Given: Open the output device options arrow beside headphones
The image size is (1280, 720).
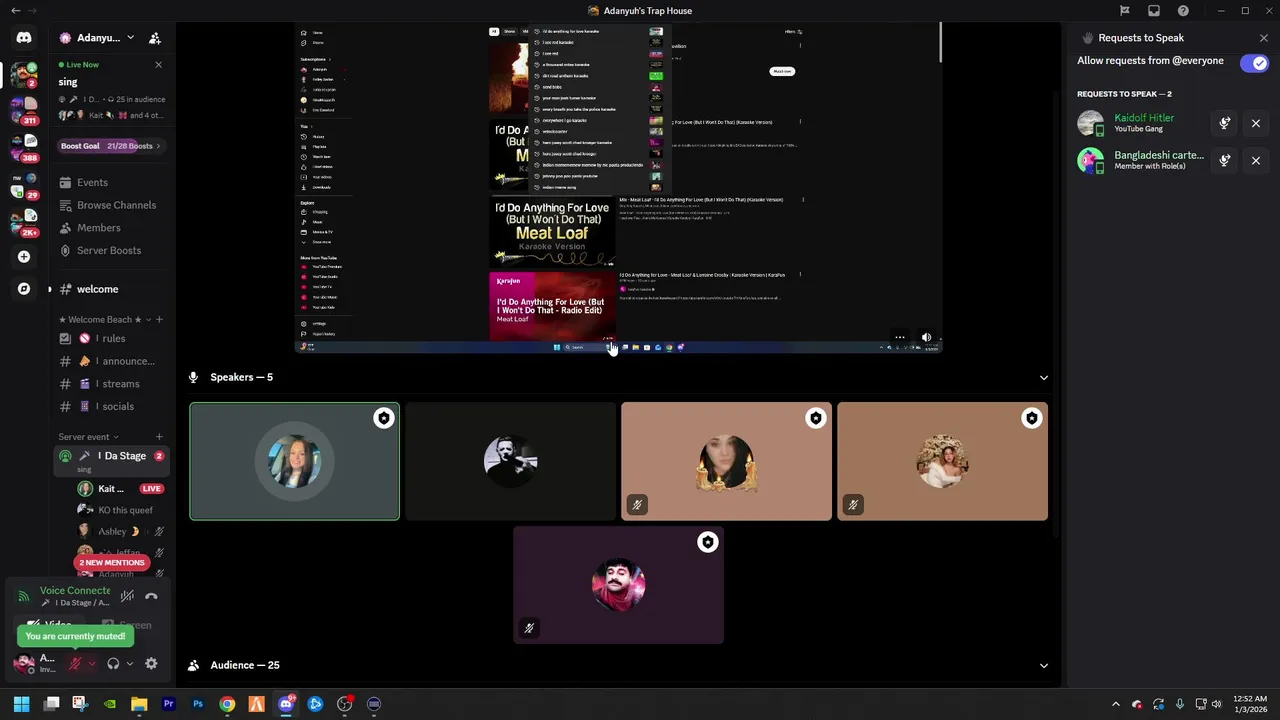Looking at the screenshot, I should [x=129, y=664].
